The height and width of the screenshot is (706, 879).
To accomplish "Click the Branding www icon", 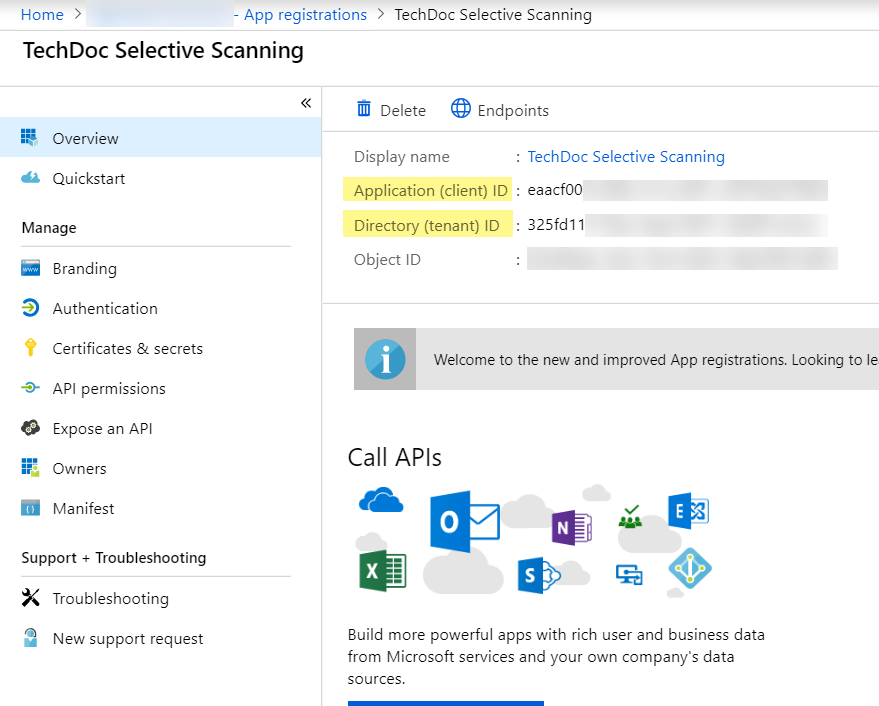I will pyautogui.click(x=30, y=268).
